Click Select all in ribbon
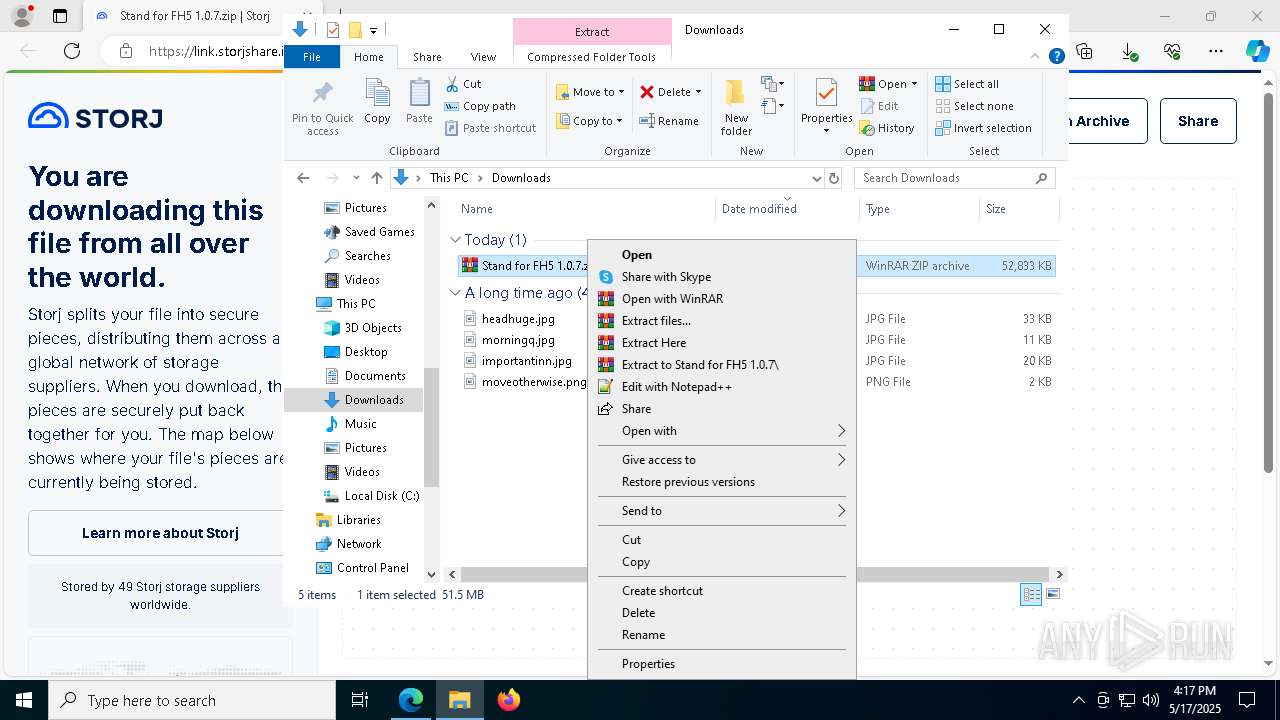 pos(967,84)
